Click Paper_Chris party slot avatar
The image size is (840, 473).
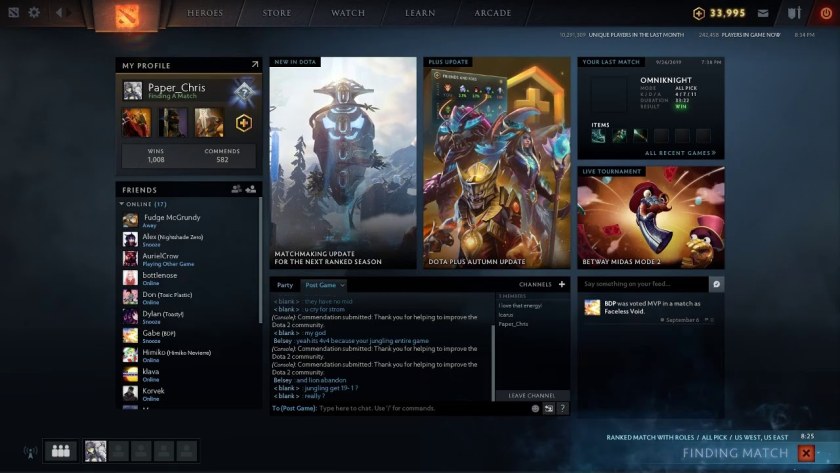96,451
